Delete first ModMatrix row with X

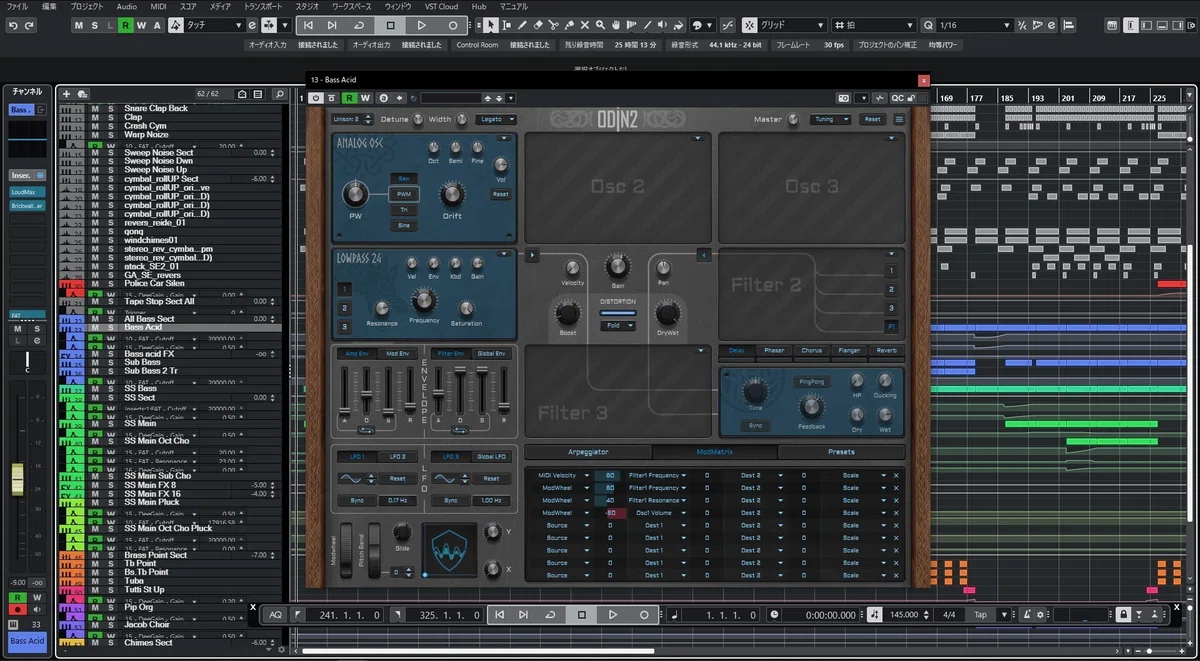(896, 475)
